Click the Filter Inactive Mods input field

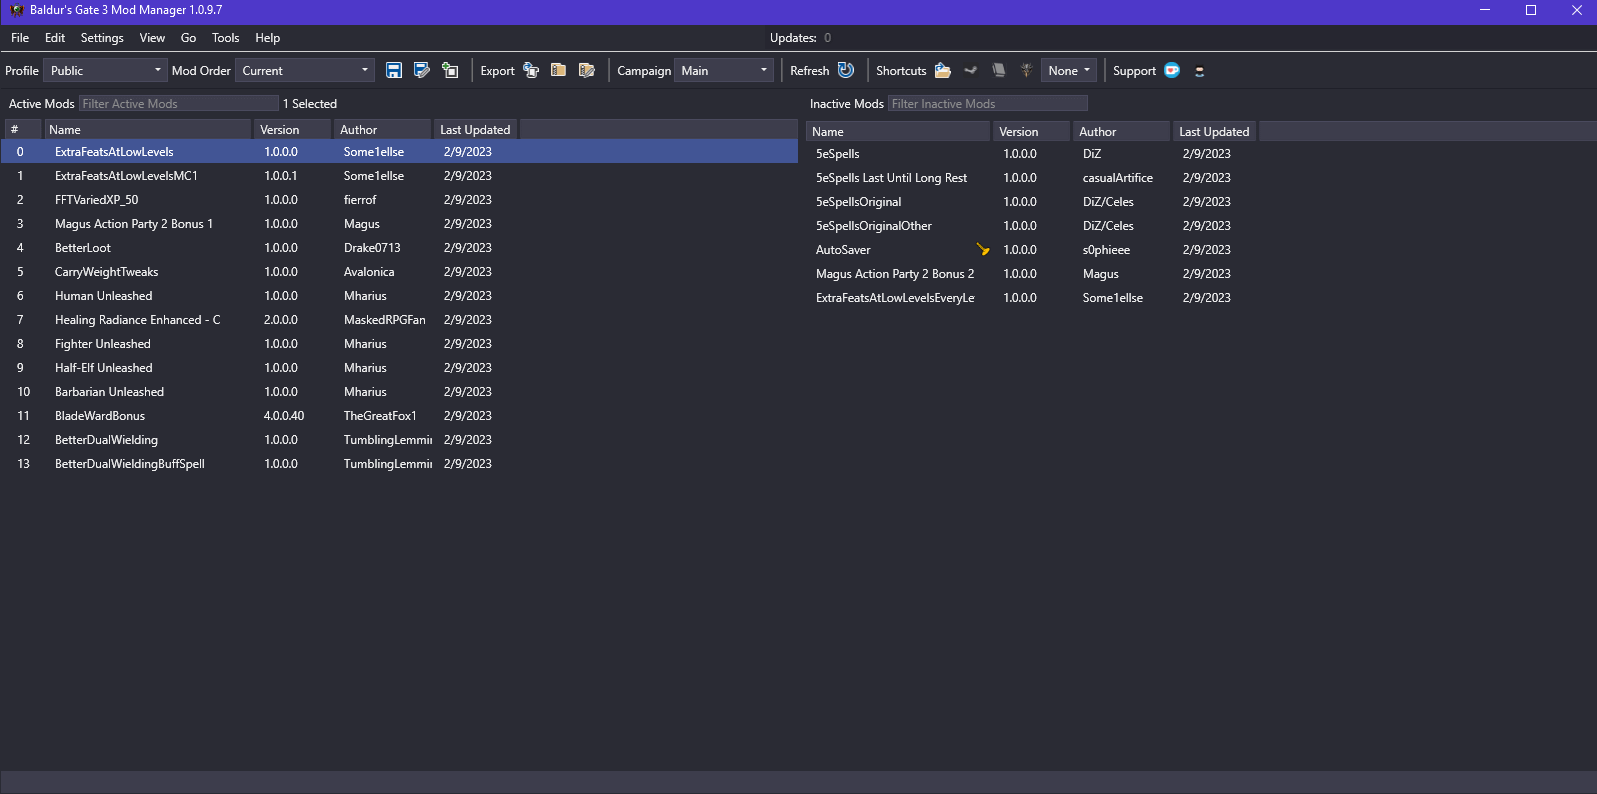click(988, 103)
